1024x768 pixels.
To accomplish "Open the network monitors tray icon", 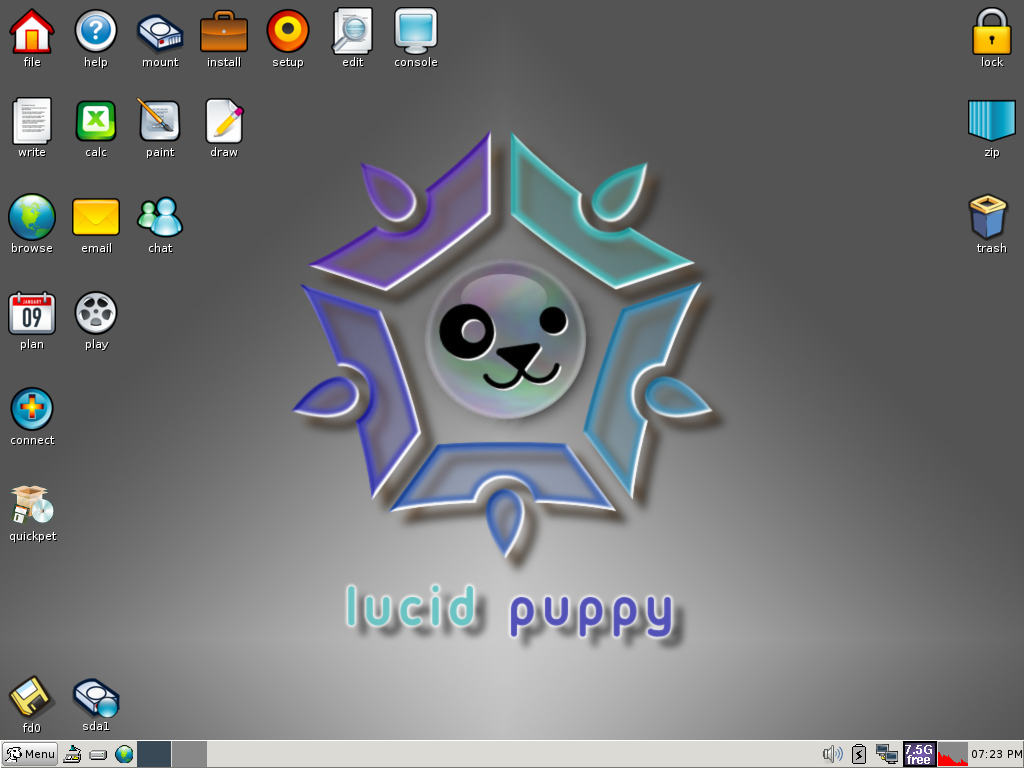I will [886, 754].
